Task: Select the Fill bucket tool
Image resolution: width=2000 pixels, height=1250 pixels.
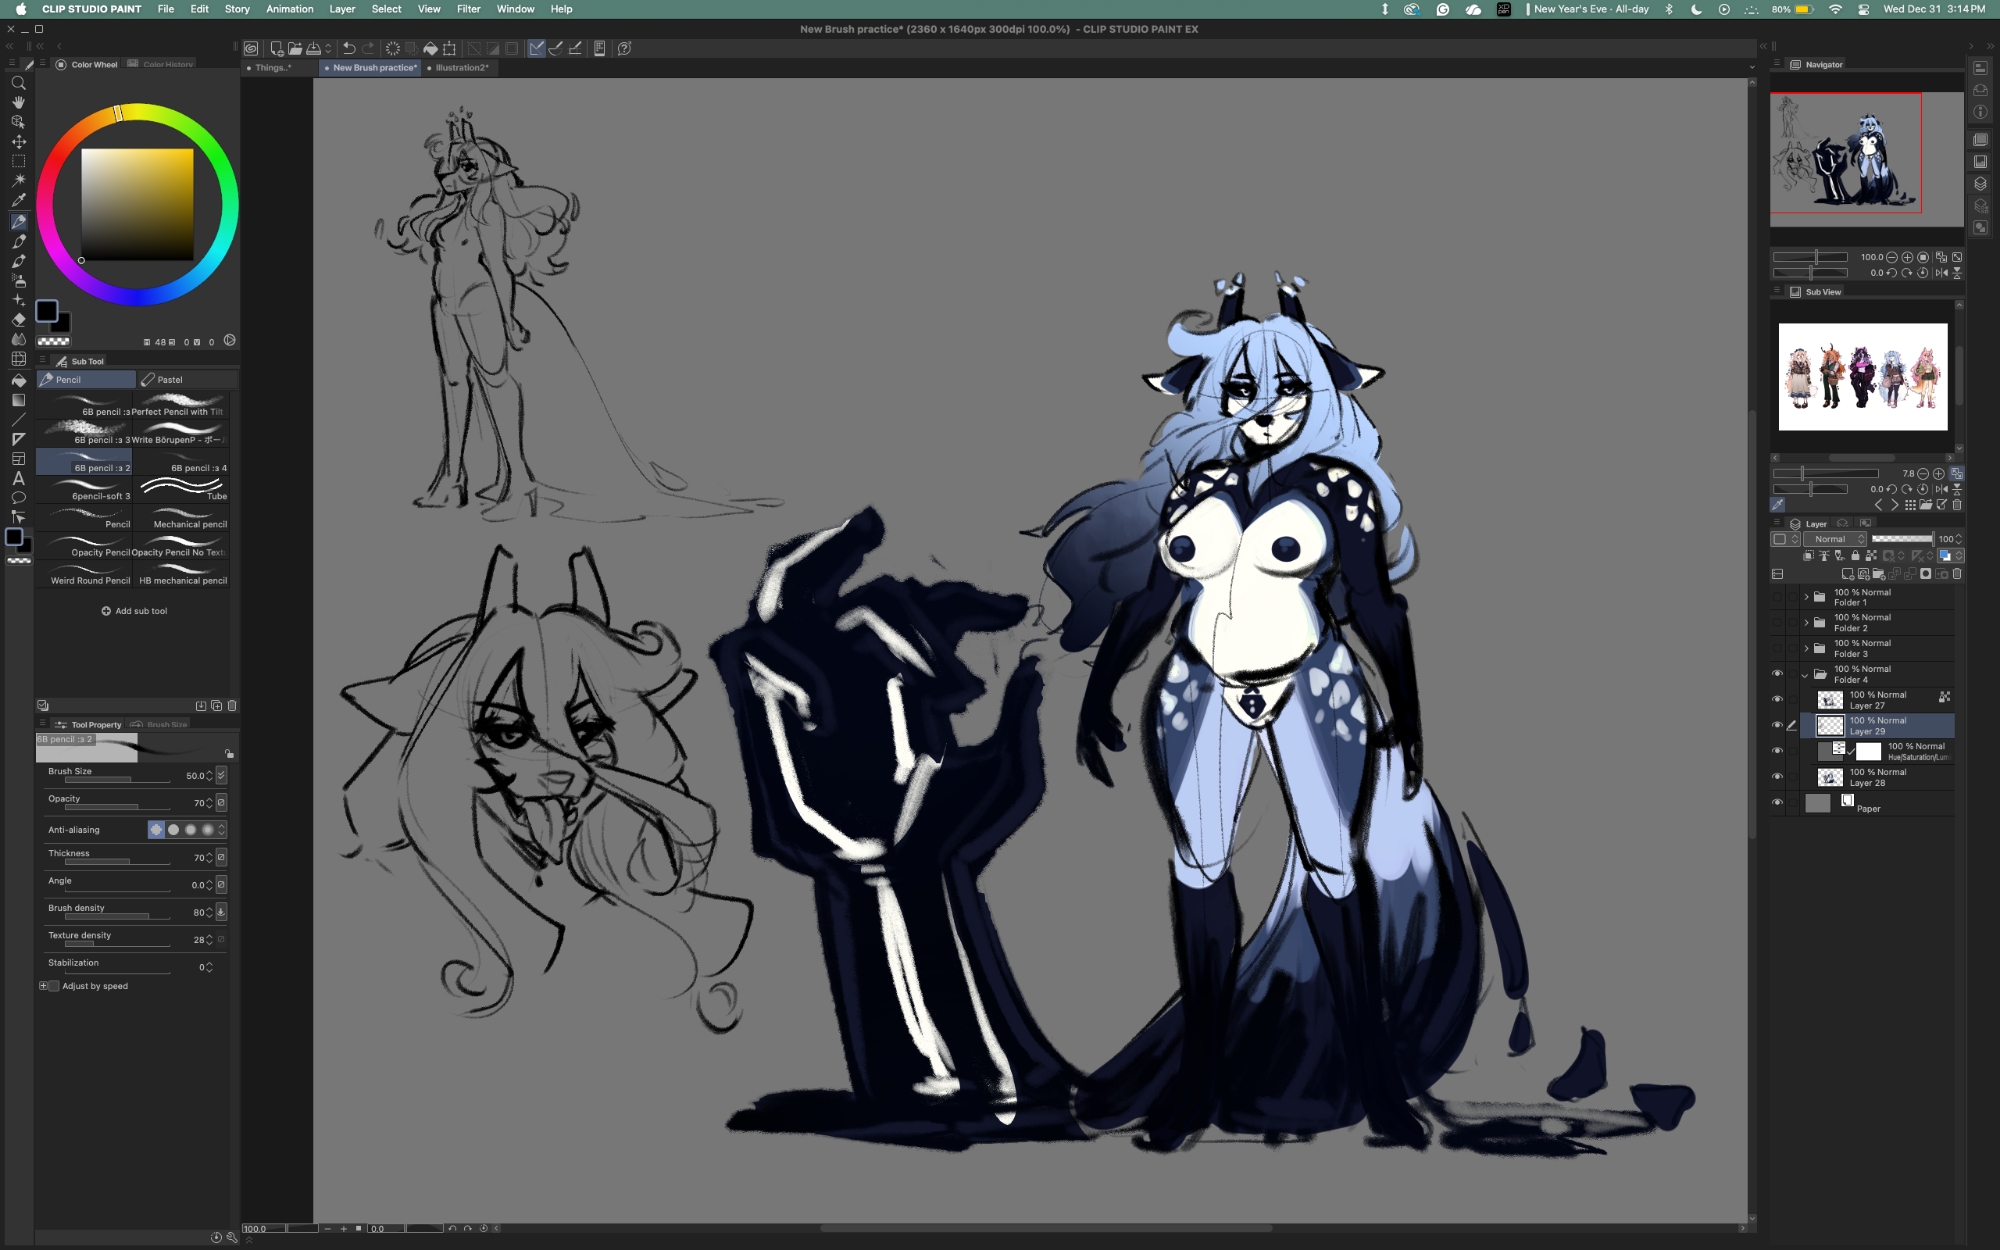Action: point(18,380)
